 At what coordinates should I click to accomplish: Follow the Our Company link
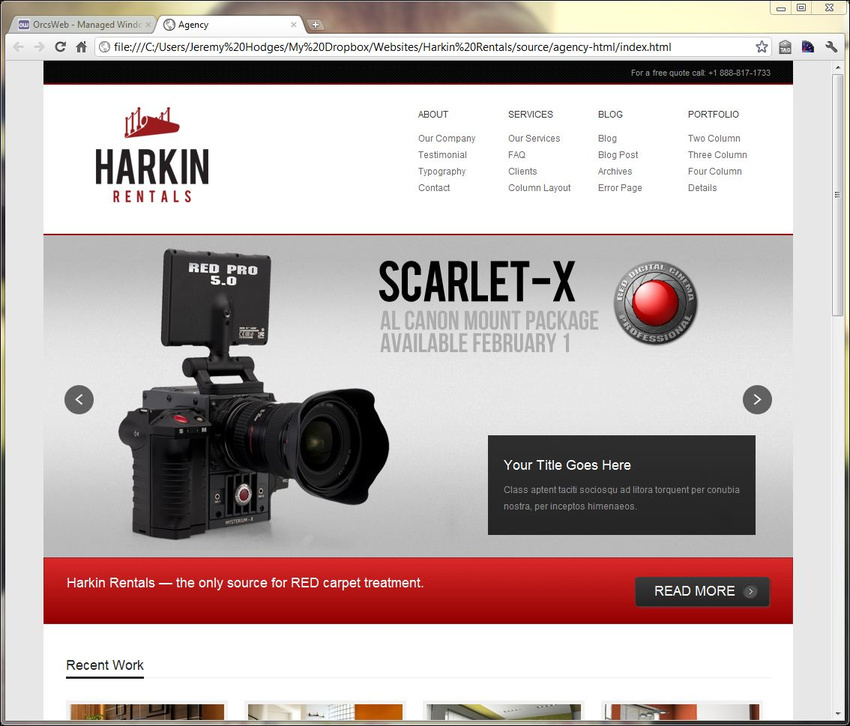click(447, 138)
